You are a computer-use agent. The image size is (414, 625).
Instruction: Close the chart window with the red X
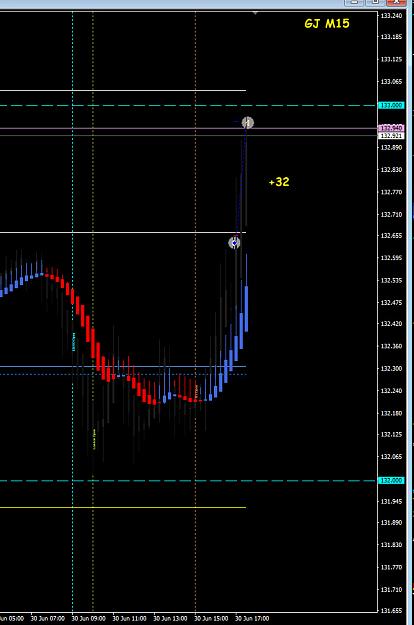click(396, 2)
